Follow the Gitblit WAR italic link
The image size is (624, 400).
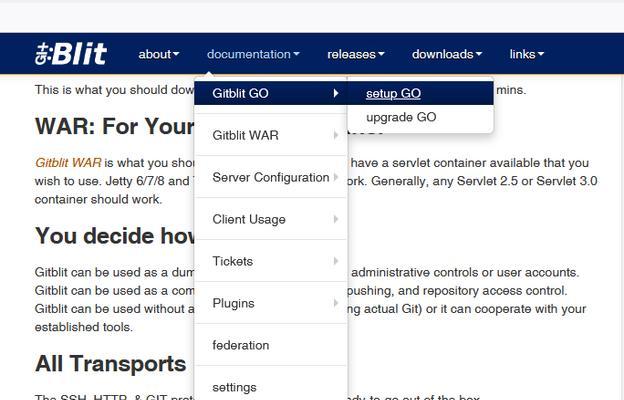click(68, 163)
